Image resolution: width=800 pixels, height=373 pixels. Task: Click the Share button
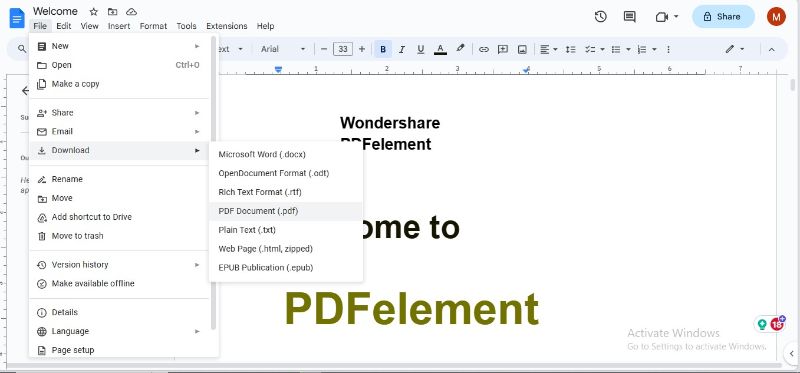click(723, 16)
